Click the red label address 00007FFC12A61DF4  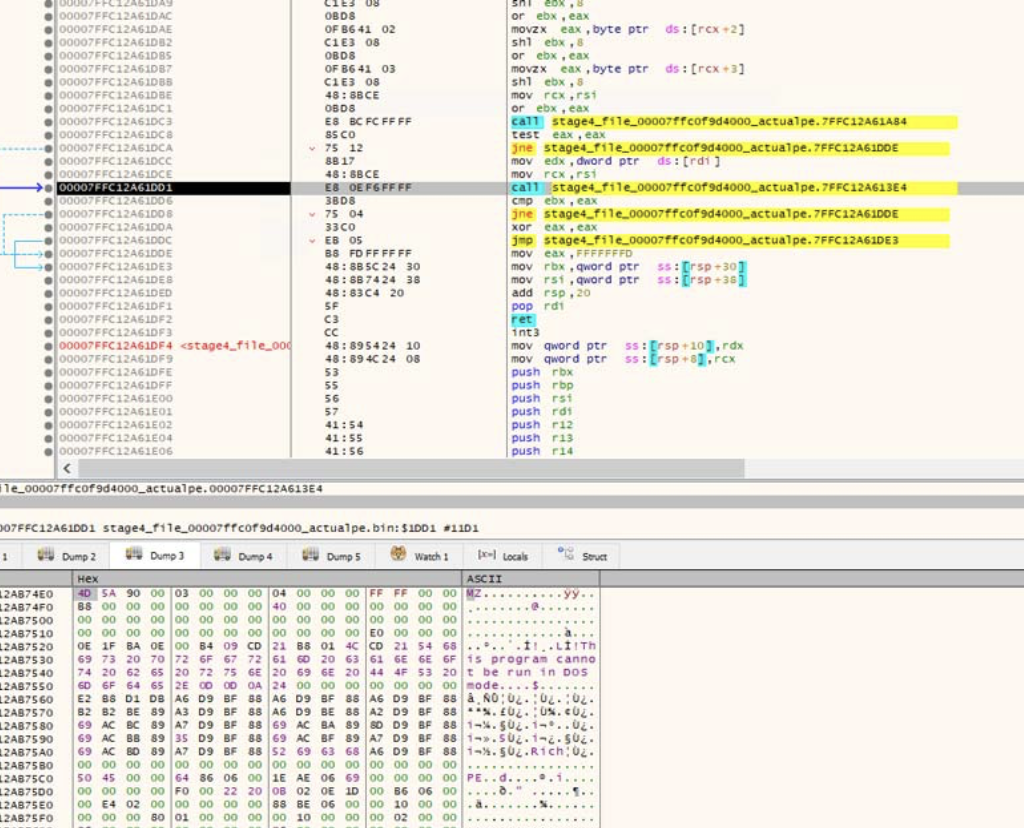(116, 346)
